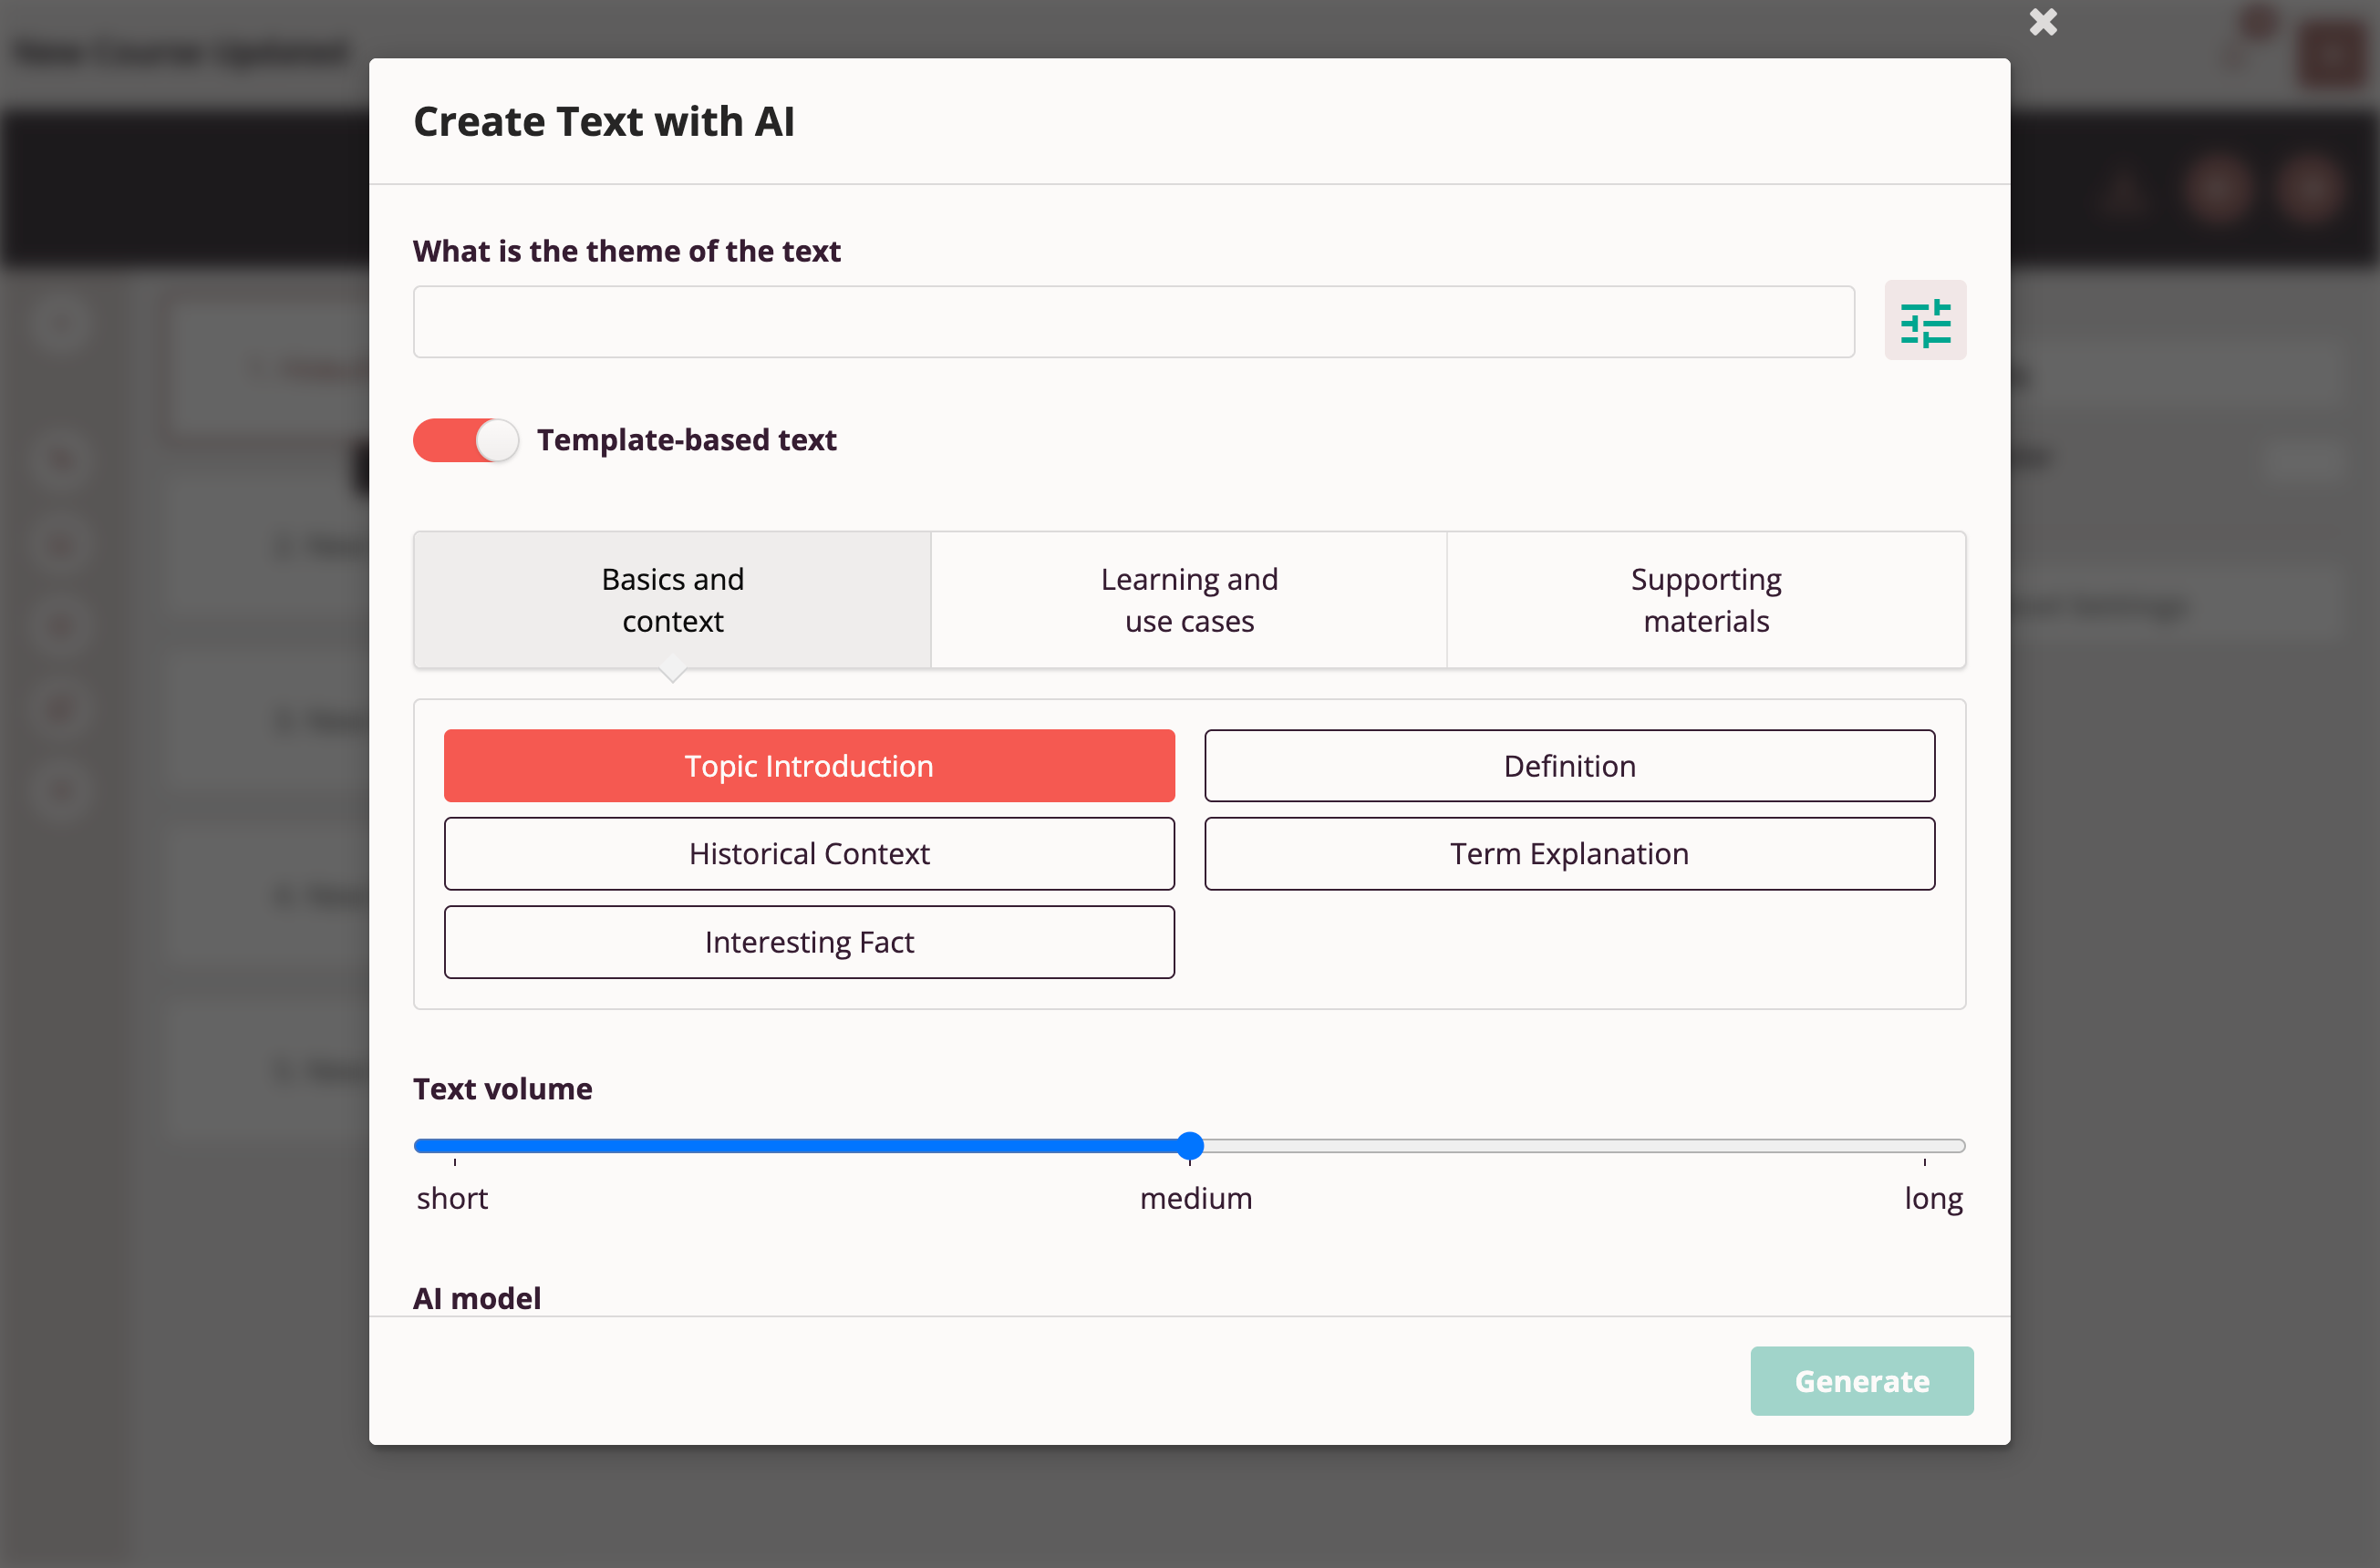This screenshot has width=2380, height=1568.
Task: Click the Text volume slider handle
Action: [1190, 1146]
